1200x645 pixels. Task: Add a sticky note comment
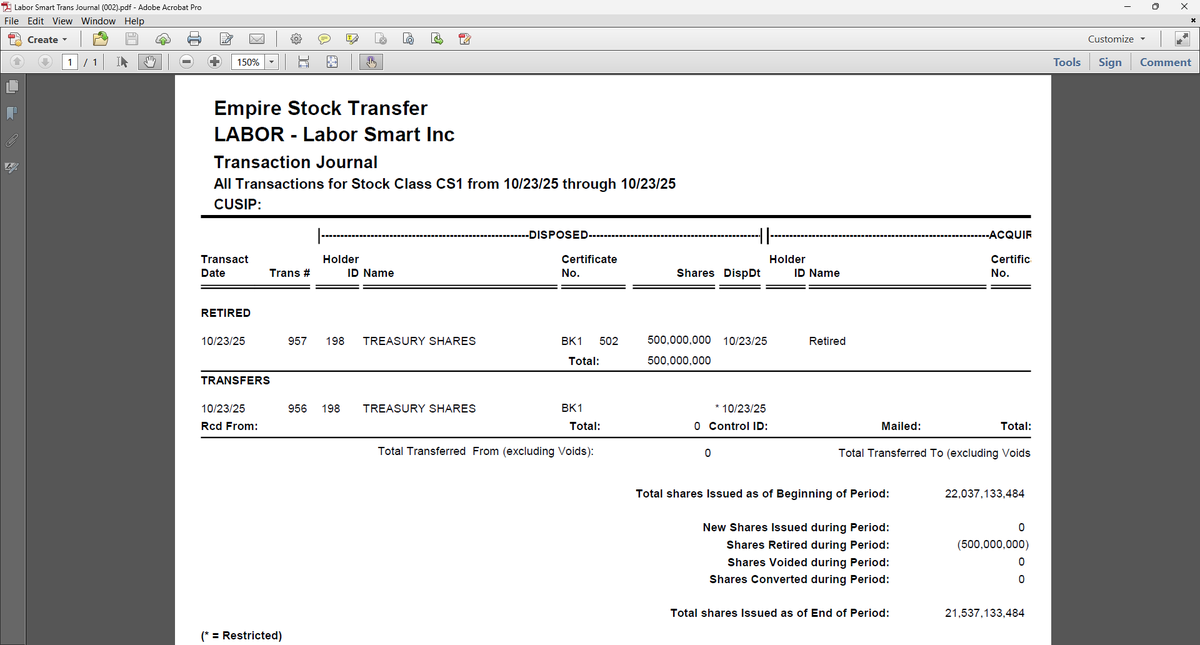coord(325,39)
